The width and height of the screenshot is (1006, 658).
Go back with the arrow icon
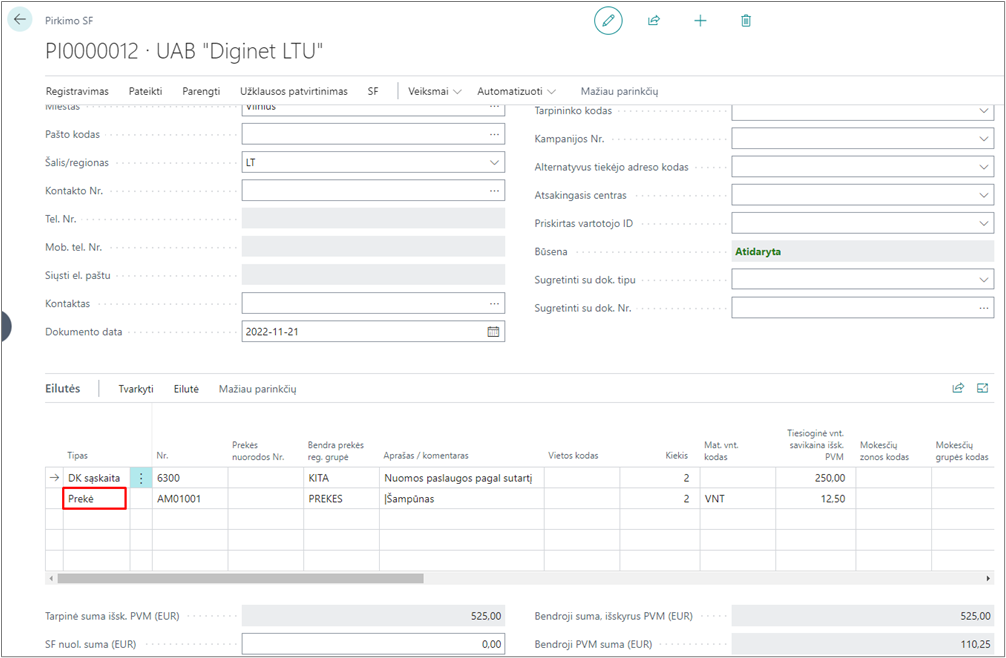20,20
